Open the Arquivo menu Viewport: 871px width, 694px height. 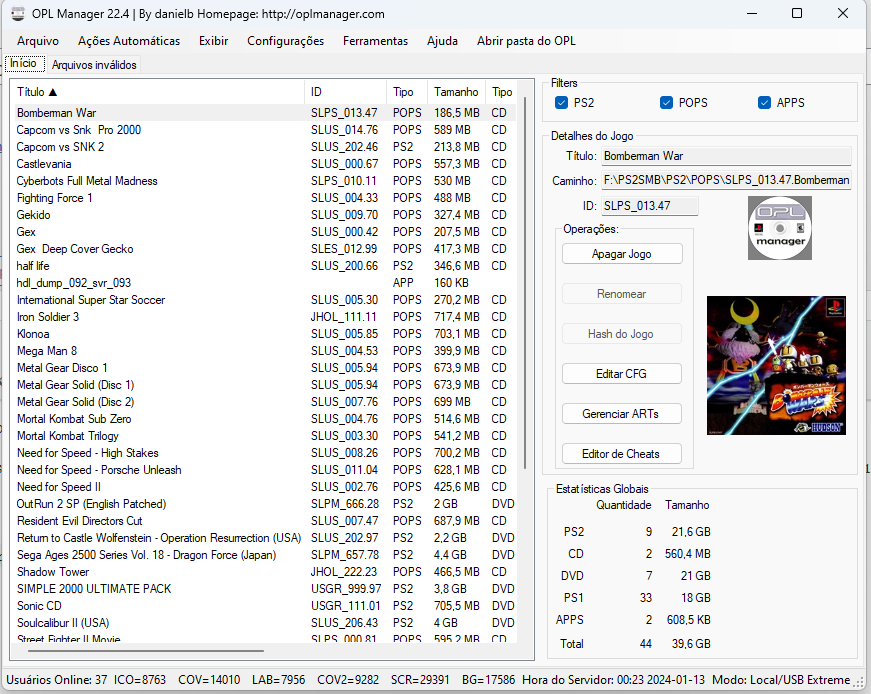tap(38, 41)
